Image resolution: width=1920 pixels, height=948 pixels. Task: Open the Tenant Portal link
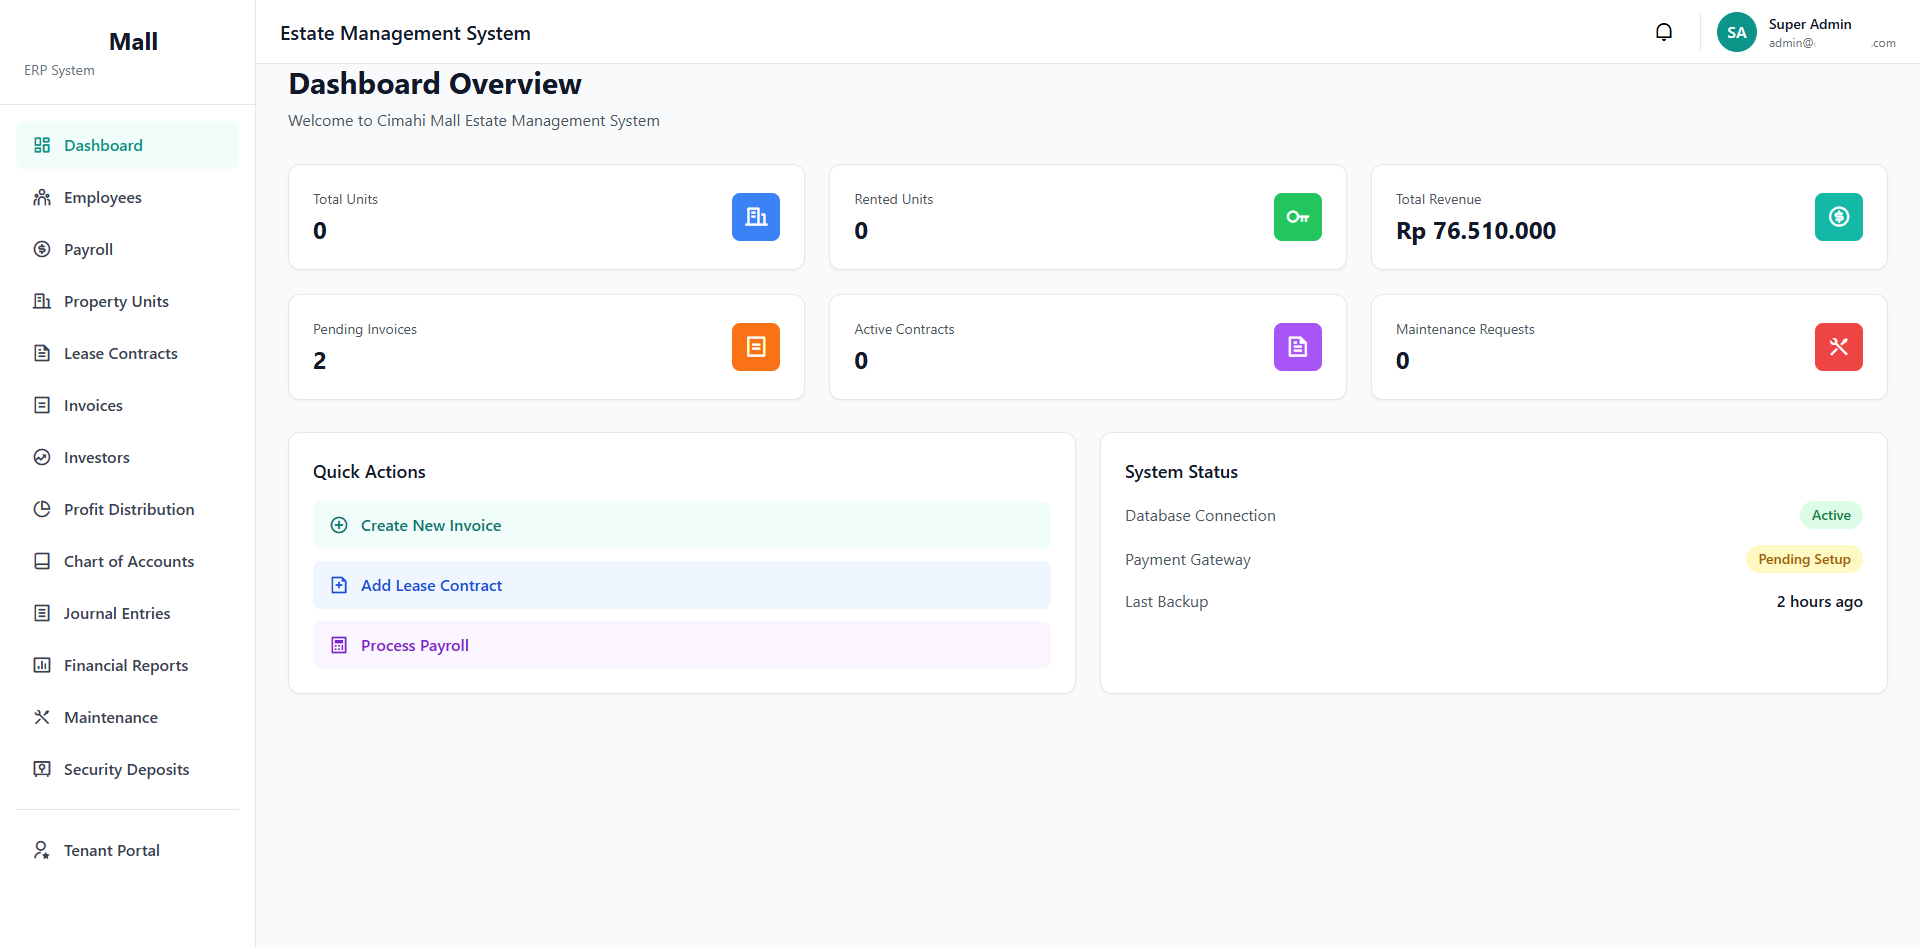tap(111, 851)
